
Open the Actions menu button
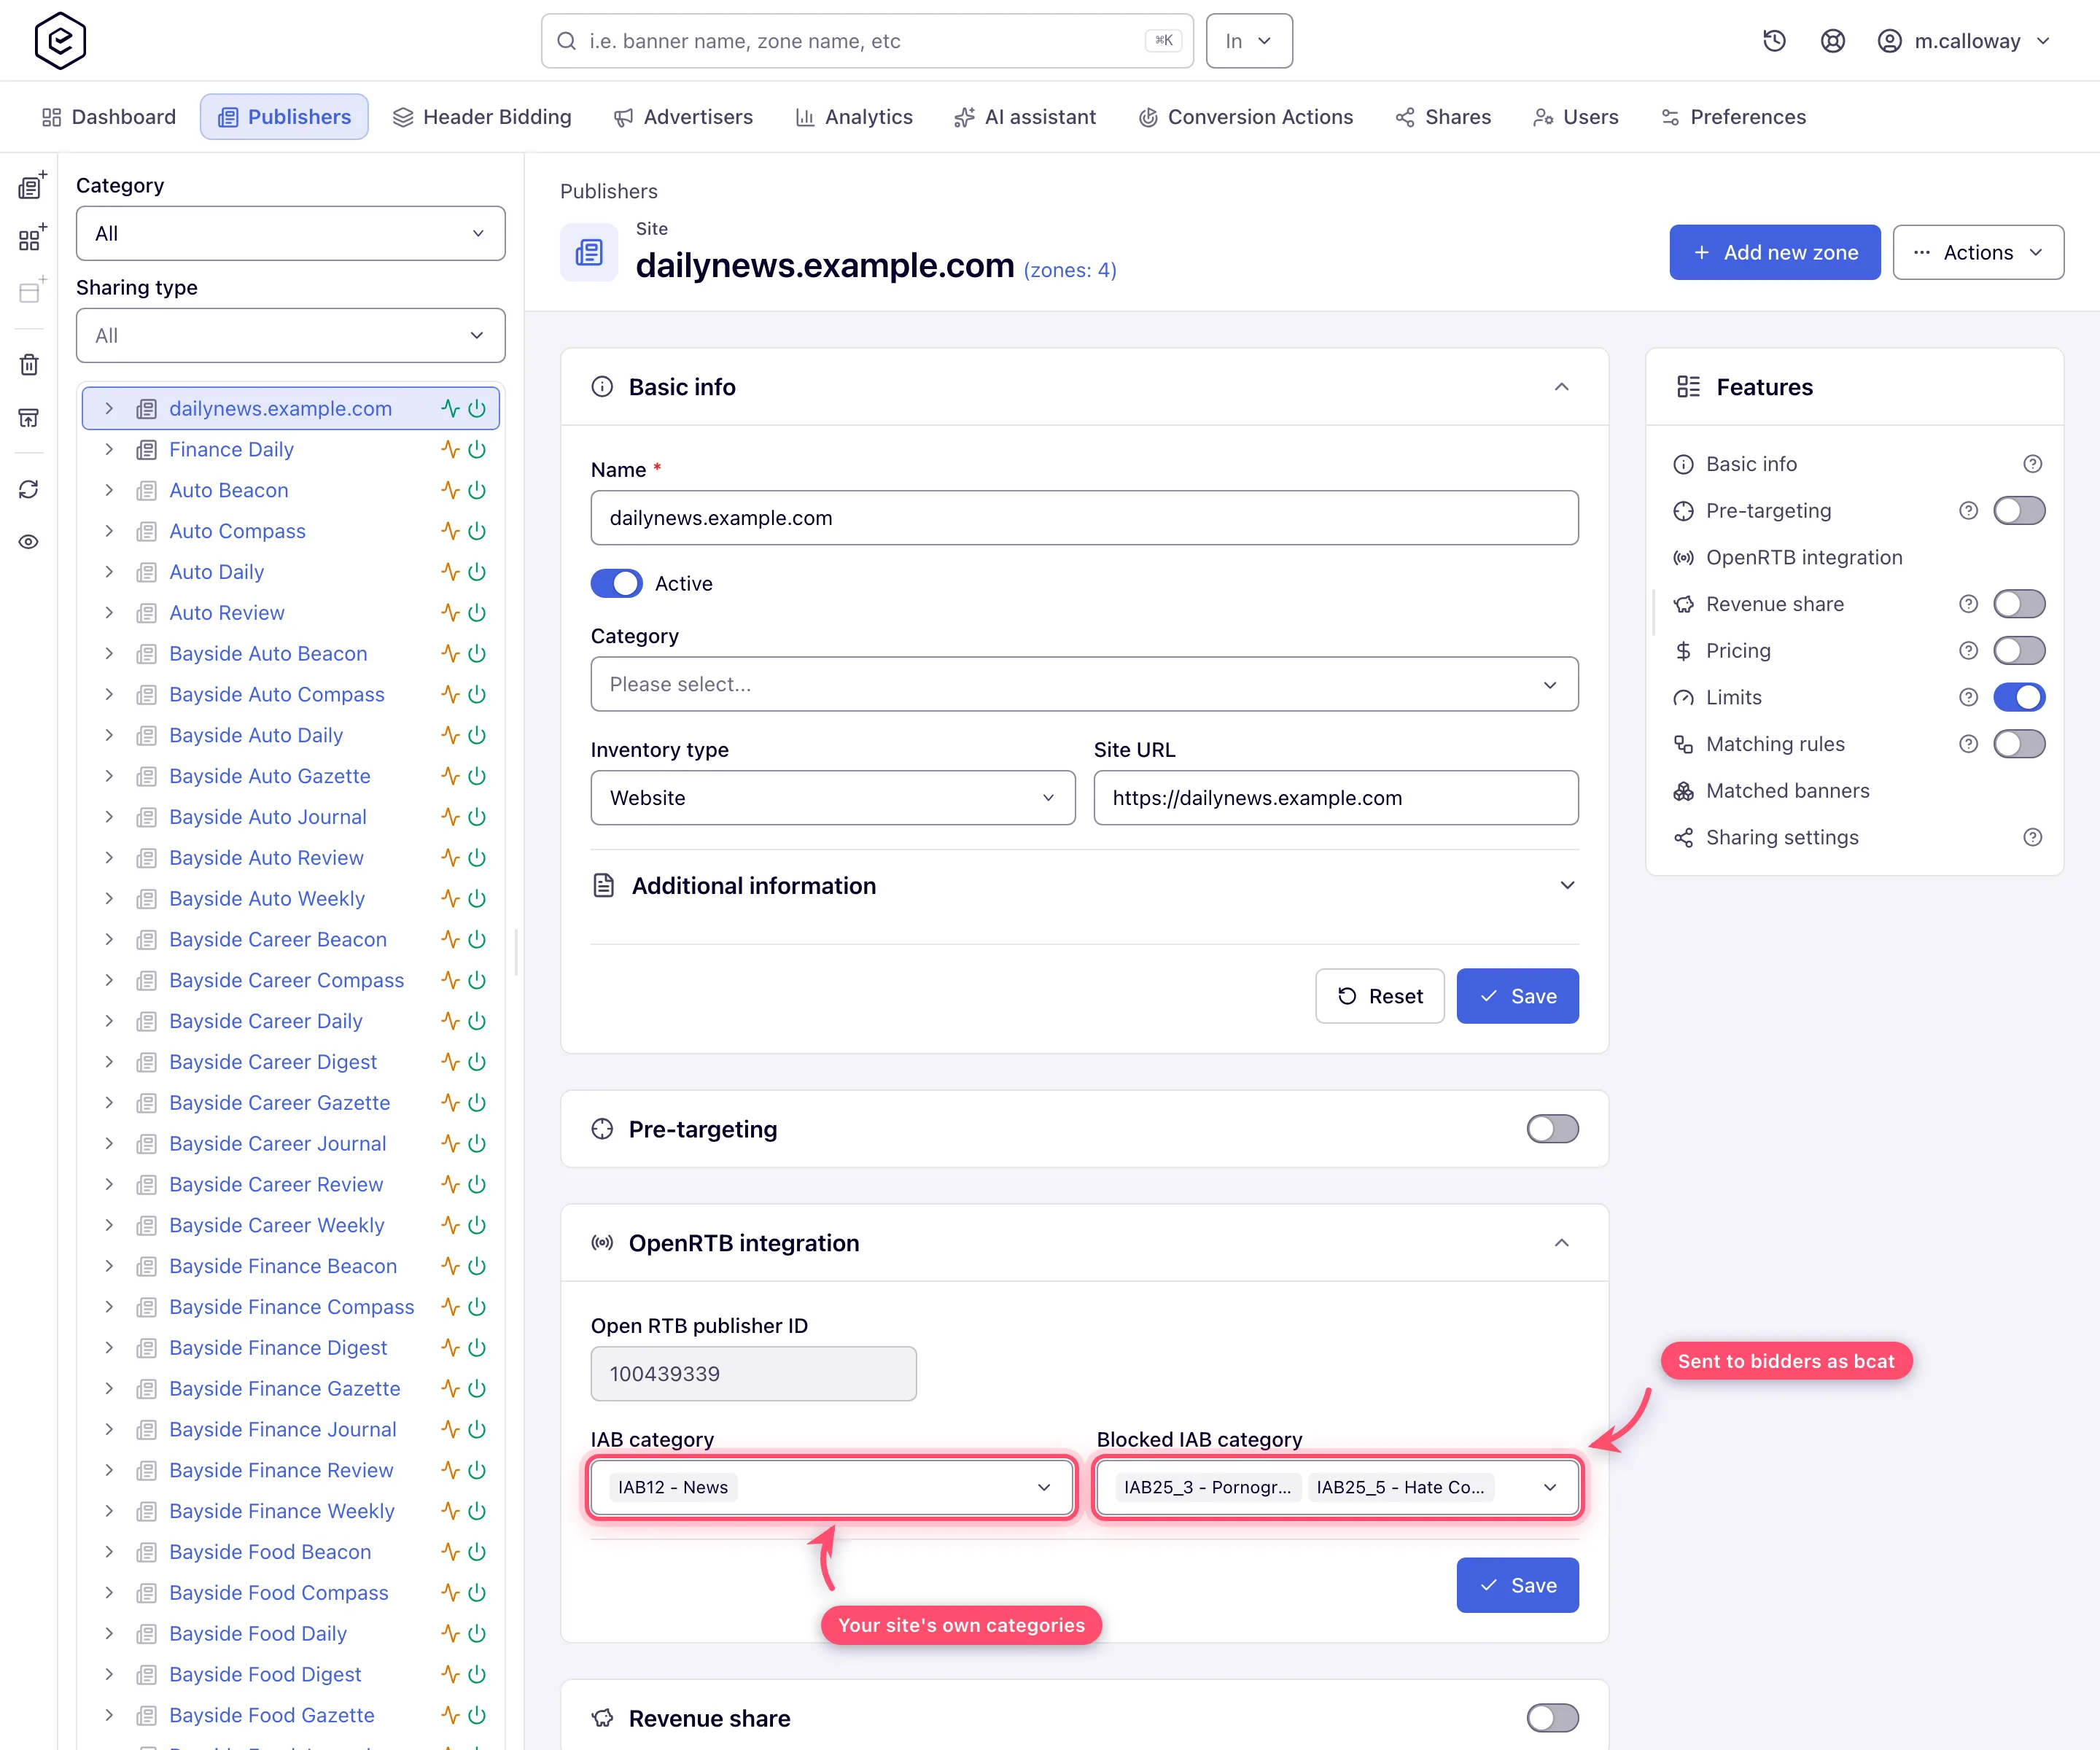[x=1978, y=253]
